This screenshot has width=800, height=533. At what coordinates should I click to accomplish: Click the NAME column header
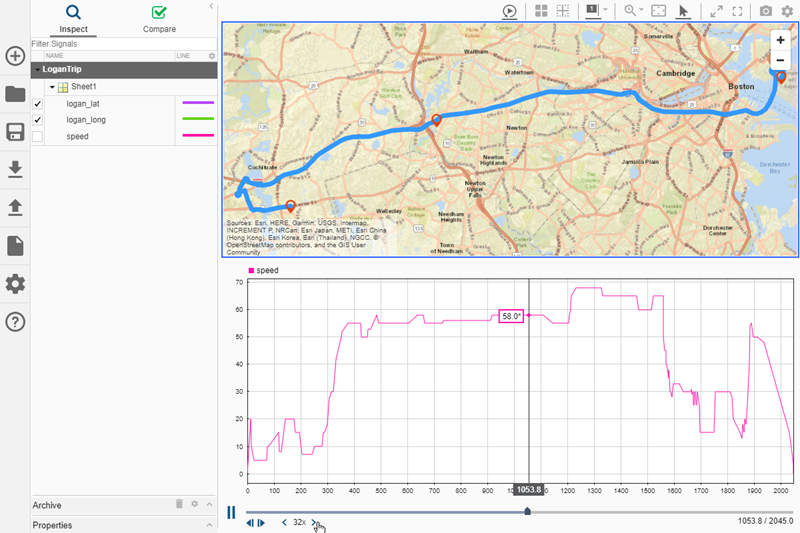click(55, 56)
